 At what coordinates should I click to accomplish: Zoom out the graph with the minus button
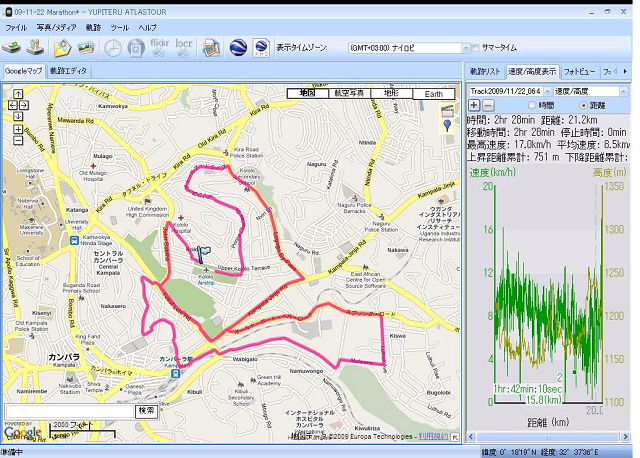coord(488,105)
